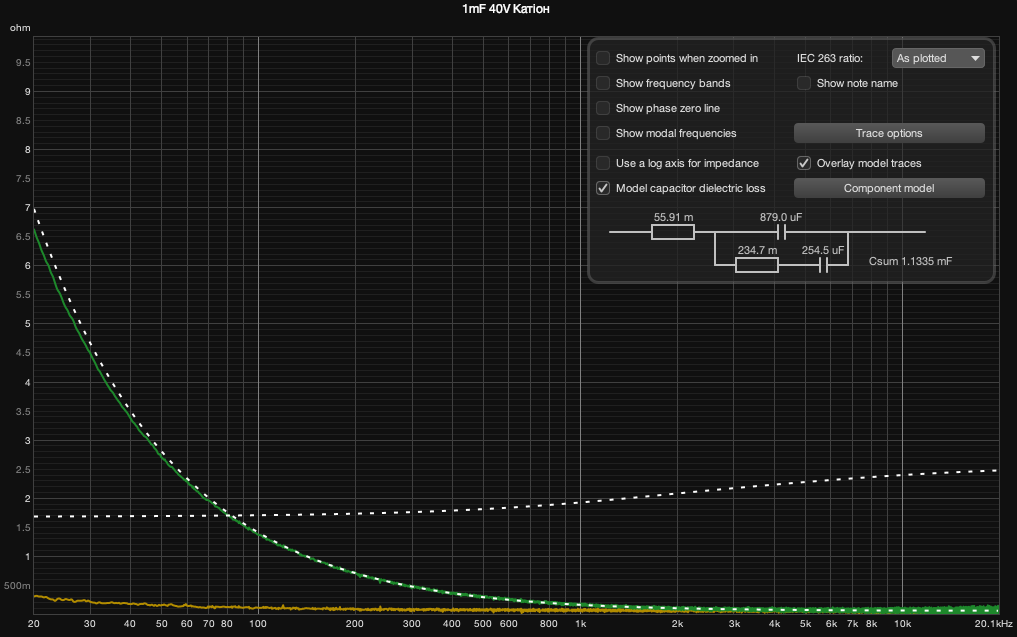Enable Show points when zoomed in
Screen dimensions: 1017x637
click(x=603, y=58)
